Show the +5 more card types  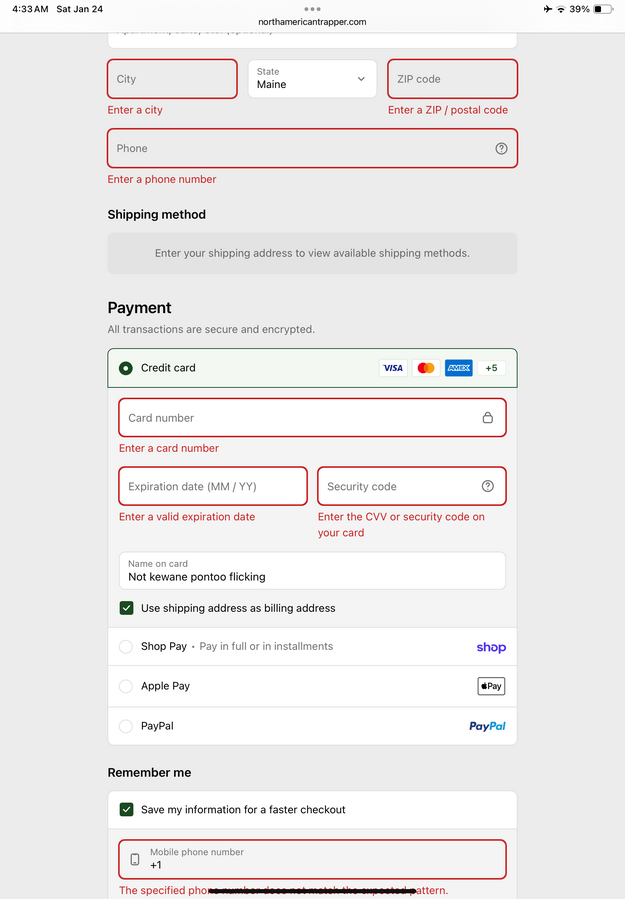tap(491, 368)
